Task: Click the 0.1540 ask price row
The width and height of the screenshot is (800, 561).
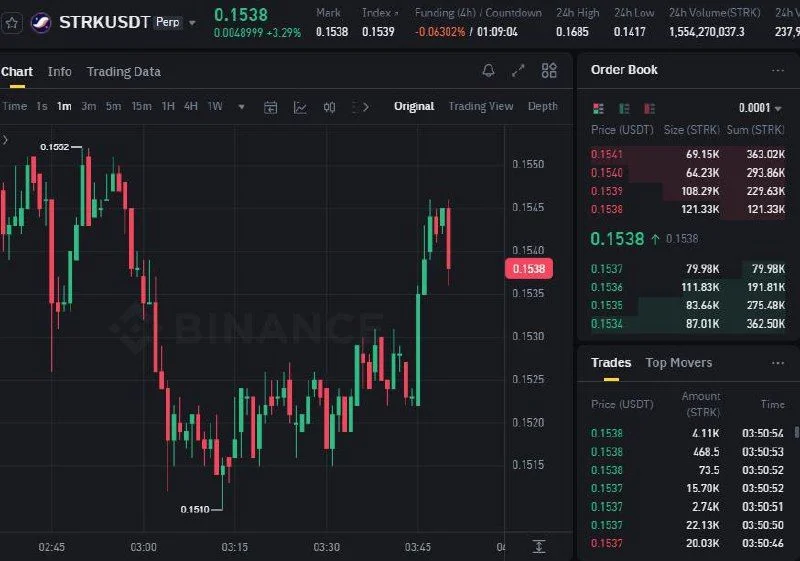Action: coord(688,172)
